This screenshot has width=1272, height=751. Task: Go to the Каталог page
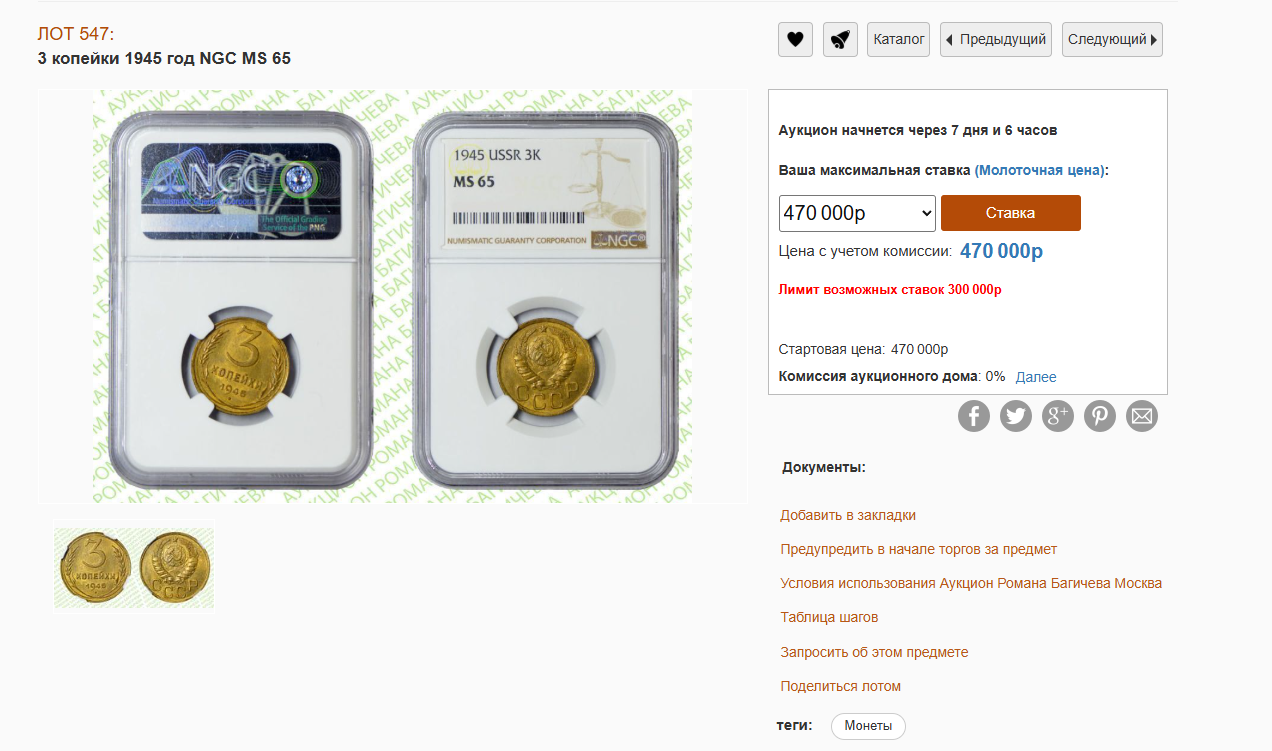[899, 40]
